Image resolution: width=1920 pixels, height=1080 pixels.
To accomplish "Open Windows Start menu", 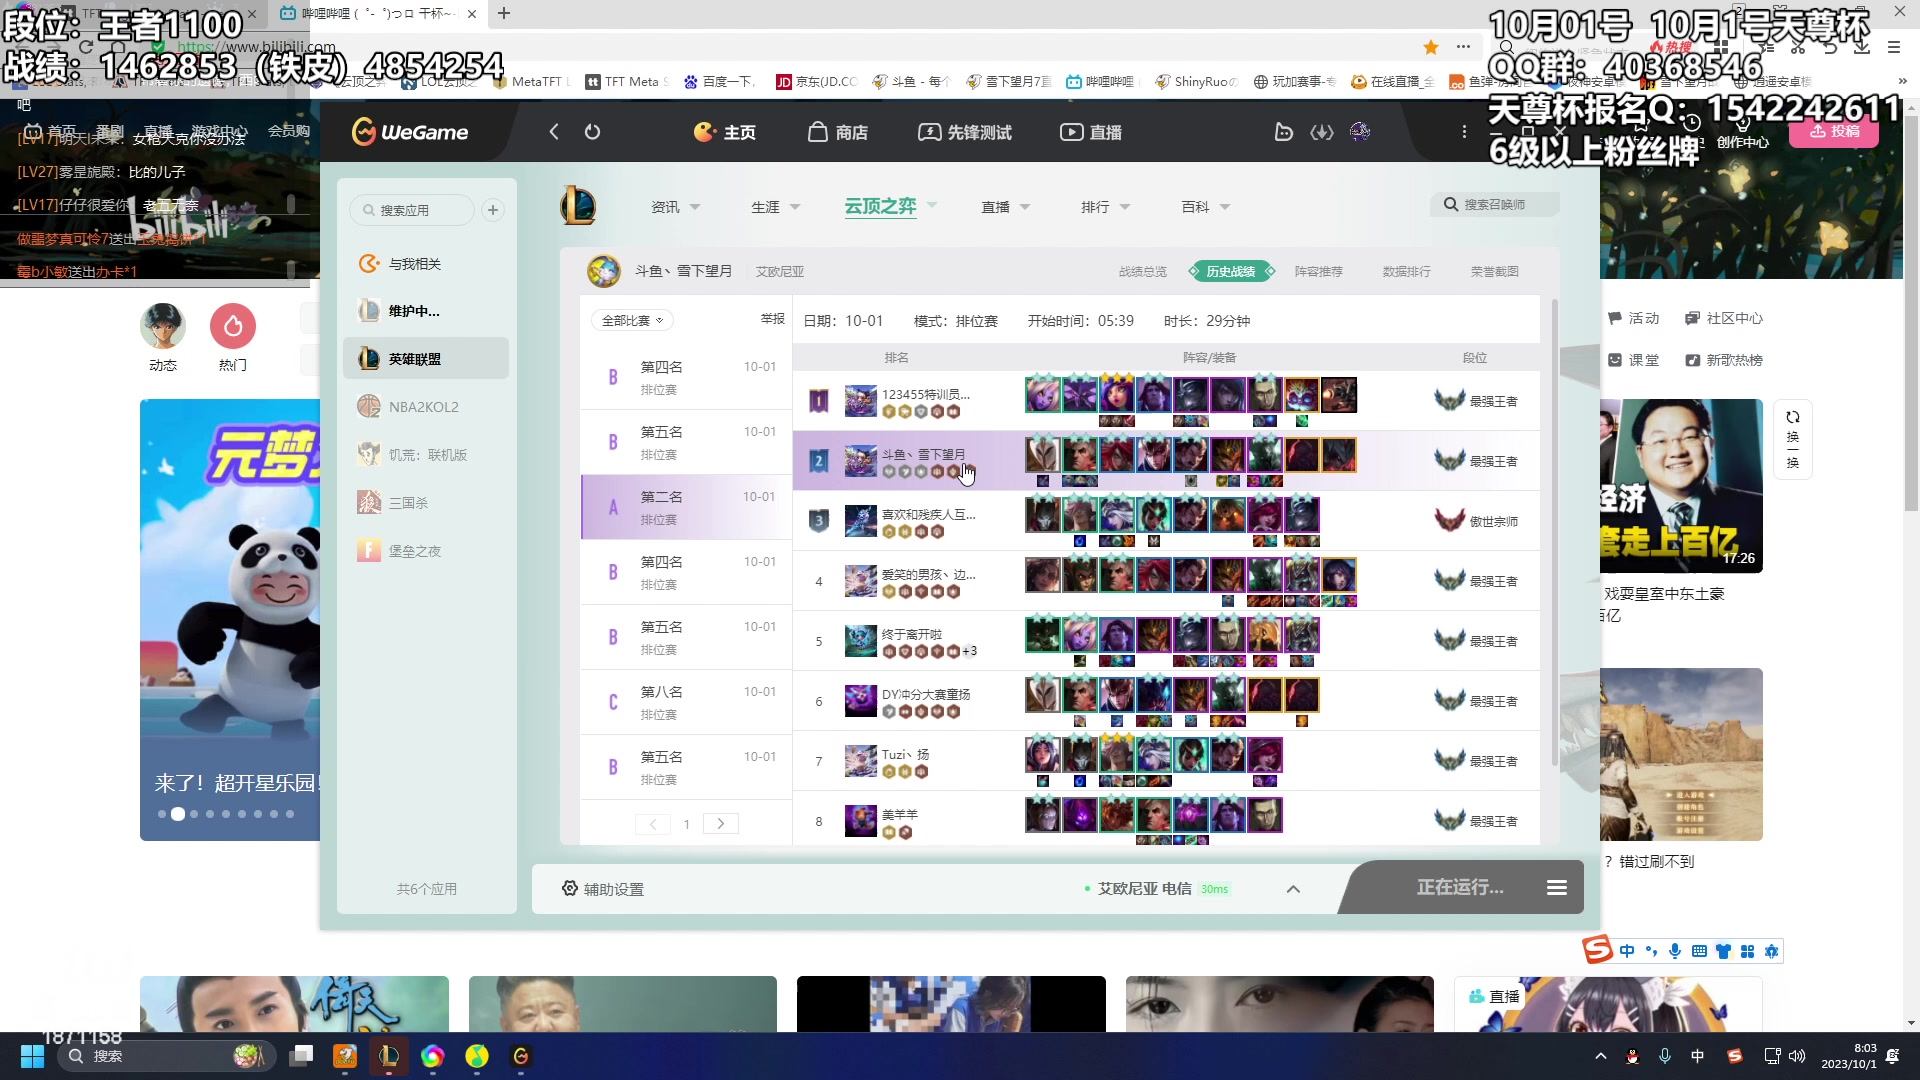I will [x=32, y=1056].
